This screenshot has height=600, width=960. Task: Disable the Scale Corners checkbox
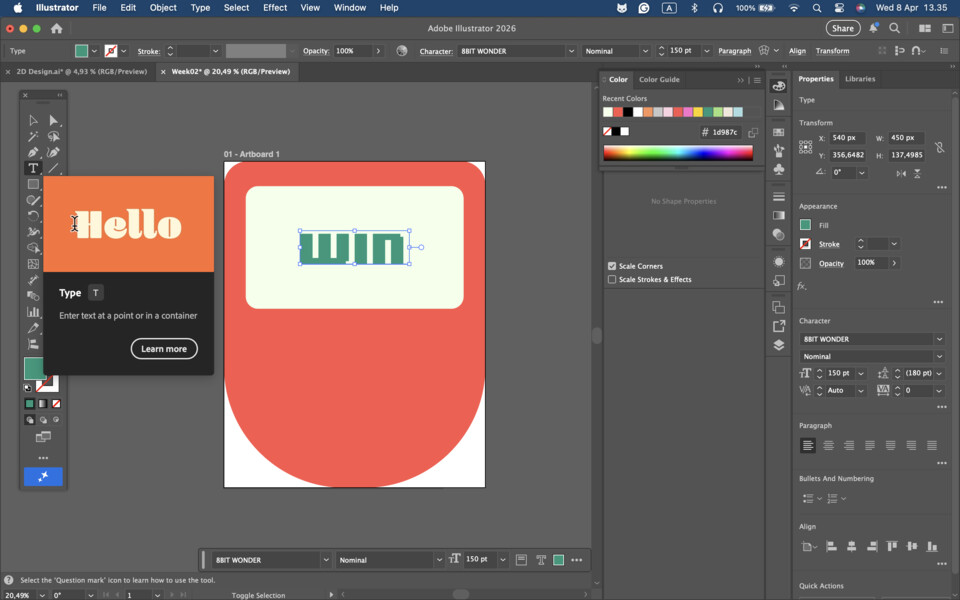coord(612,266)
